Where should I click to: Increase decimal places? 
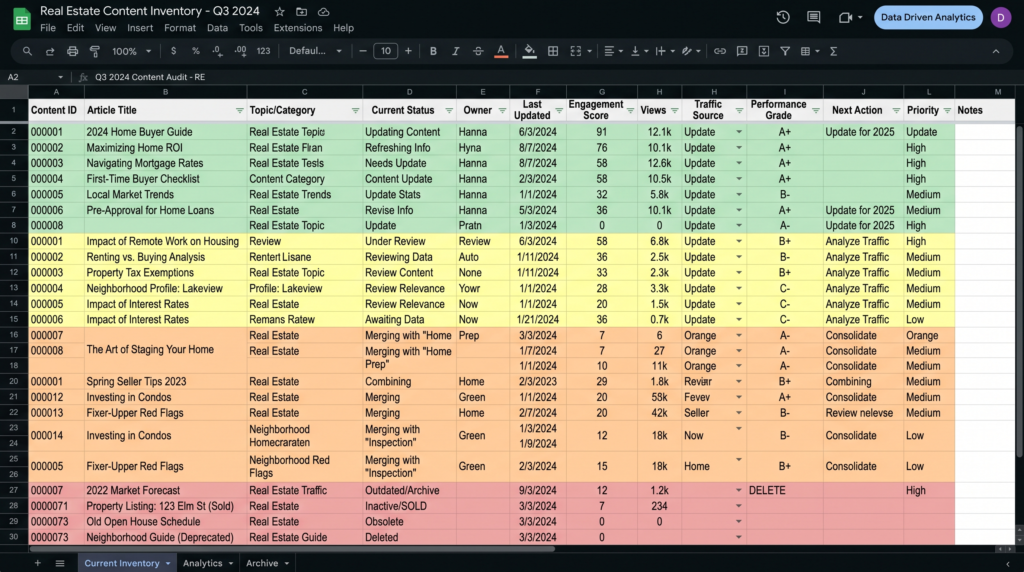[240, 51]
